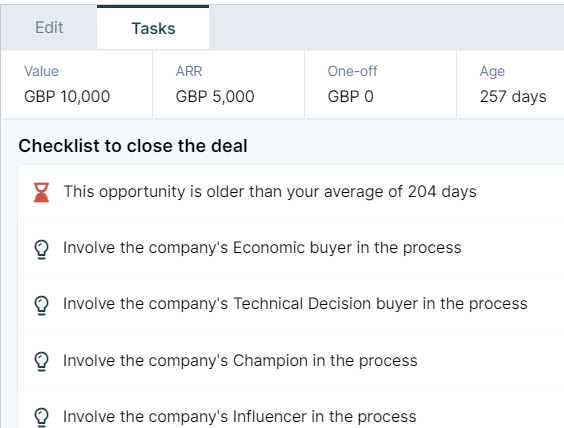Click the Age 257 days field
564x428 pixels.
tap(510, 84)
